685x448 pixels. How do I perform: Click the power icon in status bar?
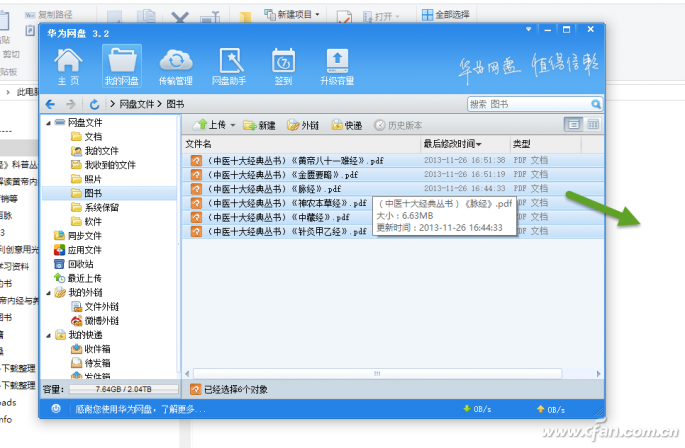click(56, 409)
